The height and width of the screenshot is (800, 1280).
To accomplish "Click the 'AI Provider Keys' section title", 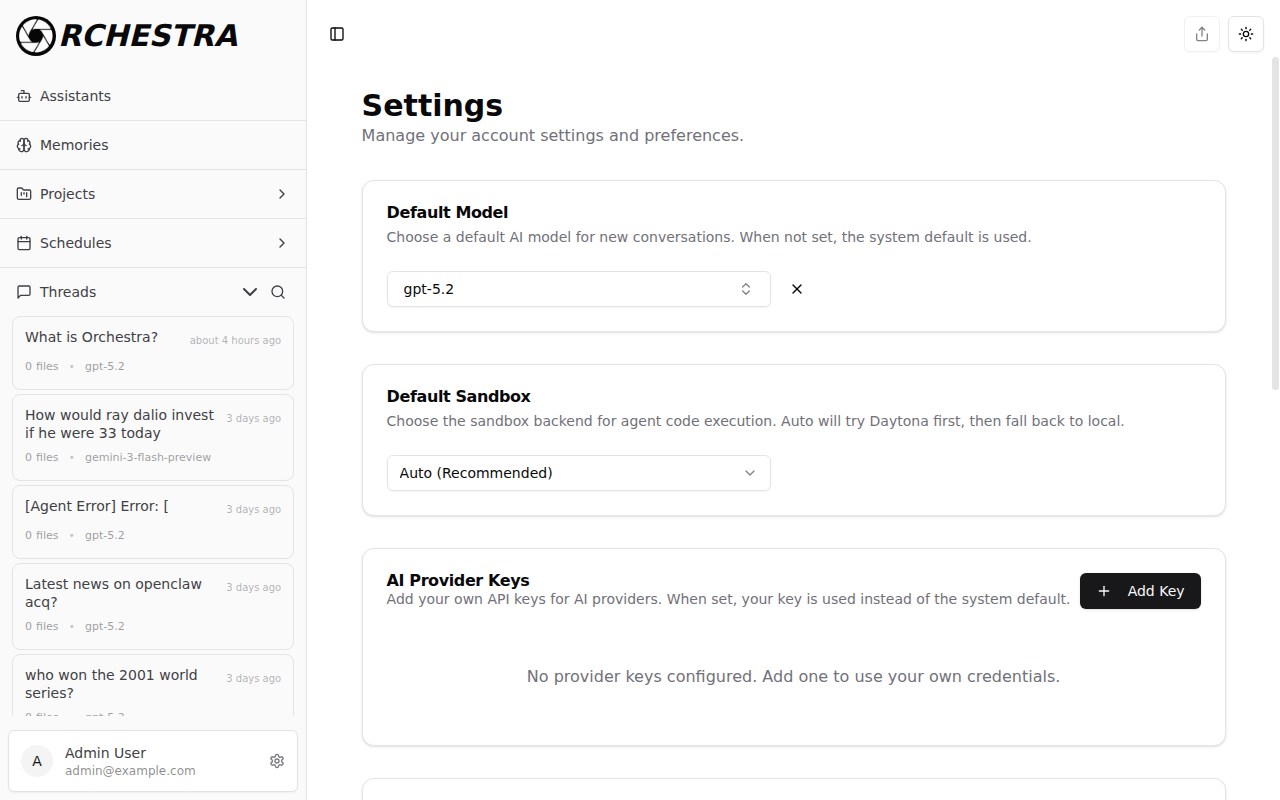I will (x=458, y=580).
